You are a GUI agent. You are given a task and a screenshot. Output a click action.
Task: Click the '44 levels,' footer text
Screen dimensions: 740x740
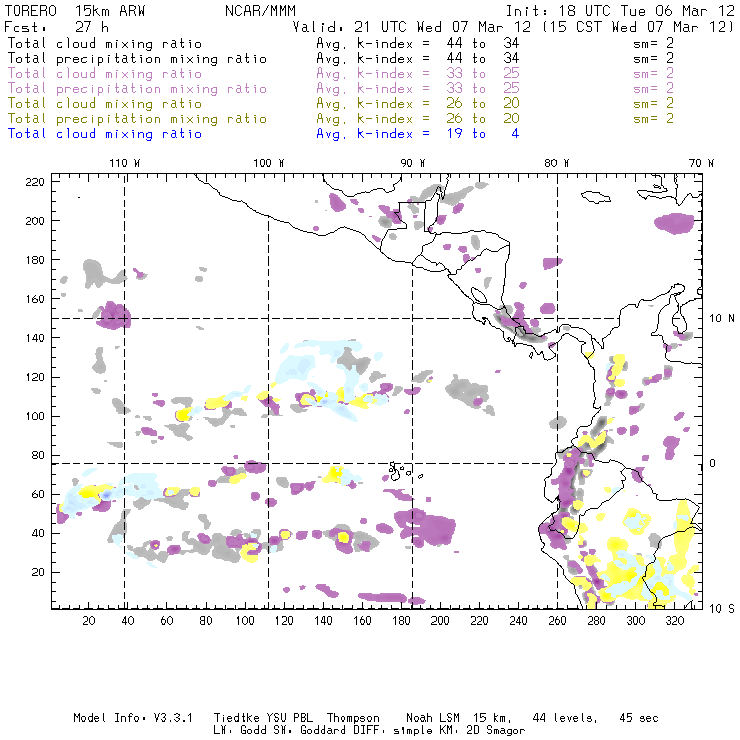click(565, 718)
